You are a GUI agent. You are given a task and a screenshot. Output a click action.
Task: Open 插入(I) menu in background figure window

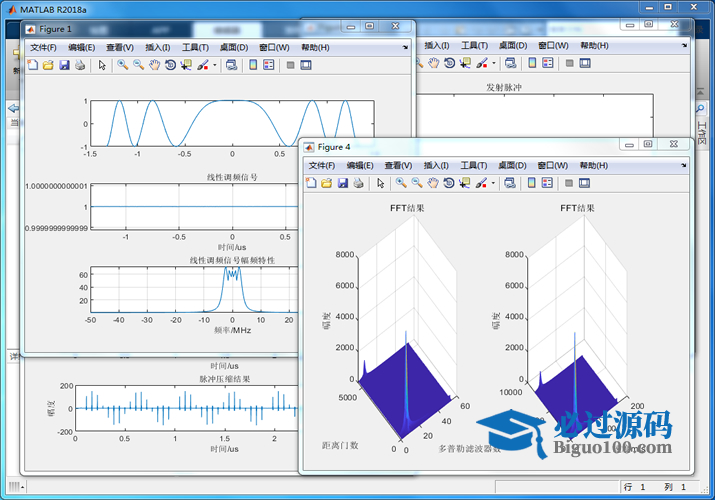coord(437,46)
